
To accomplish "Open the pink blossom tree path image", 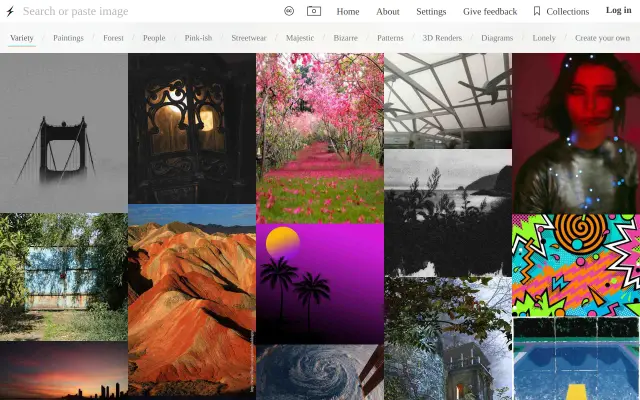I will (320, 138).
